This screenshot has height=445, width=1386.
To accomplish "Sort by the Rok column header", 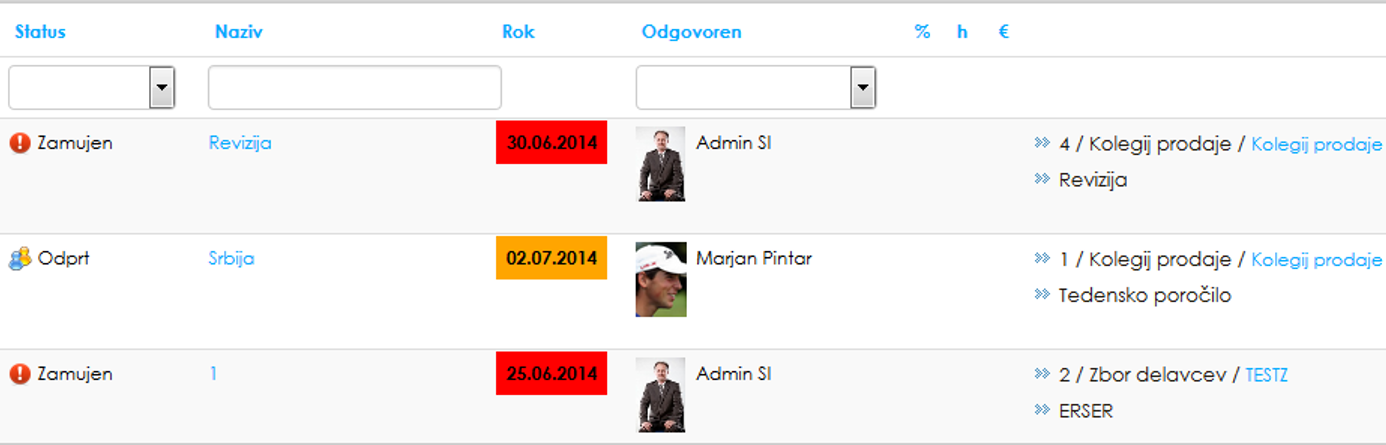I will pyautogui.click(x=518, y=31).
